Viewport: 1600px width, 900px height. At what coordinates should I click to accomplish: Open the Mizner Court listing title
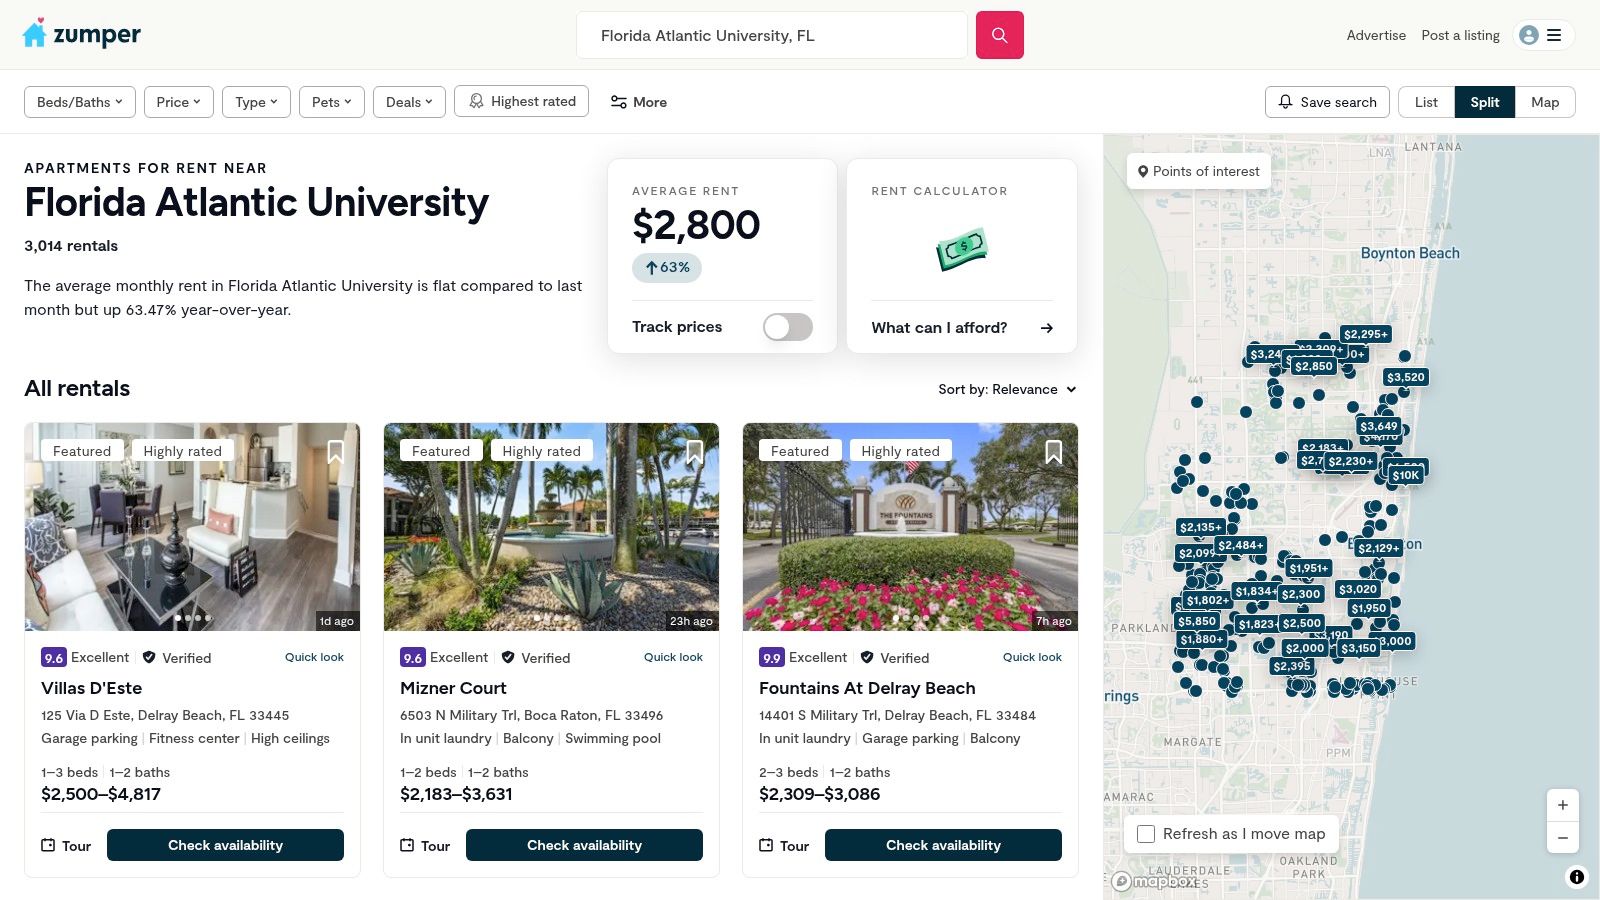point(453,688)
